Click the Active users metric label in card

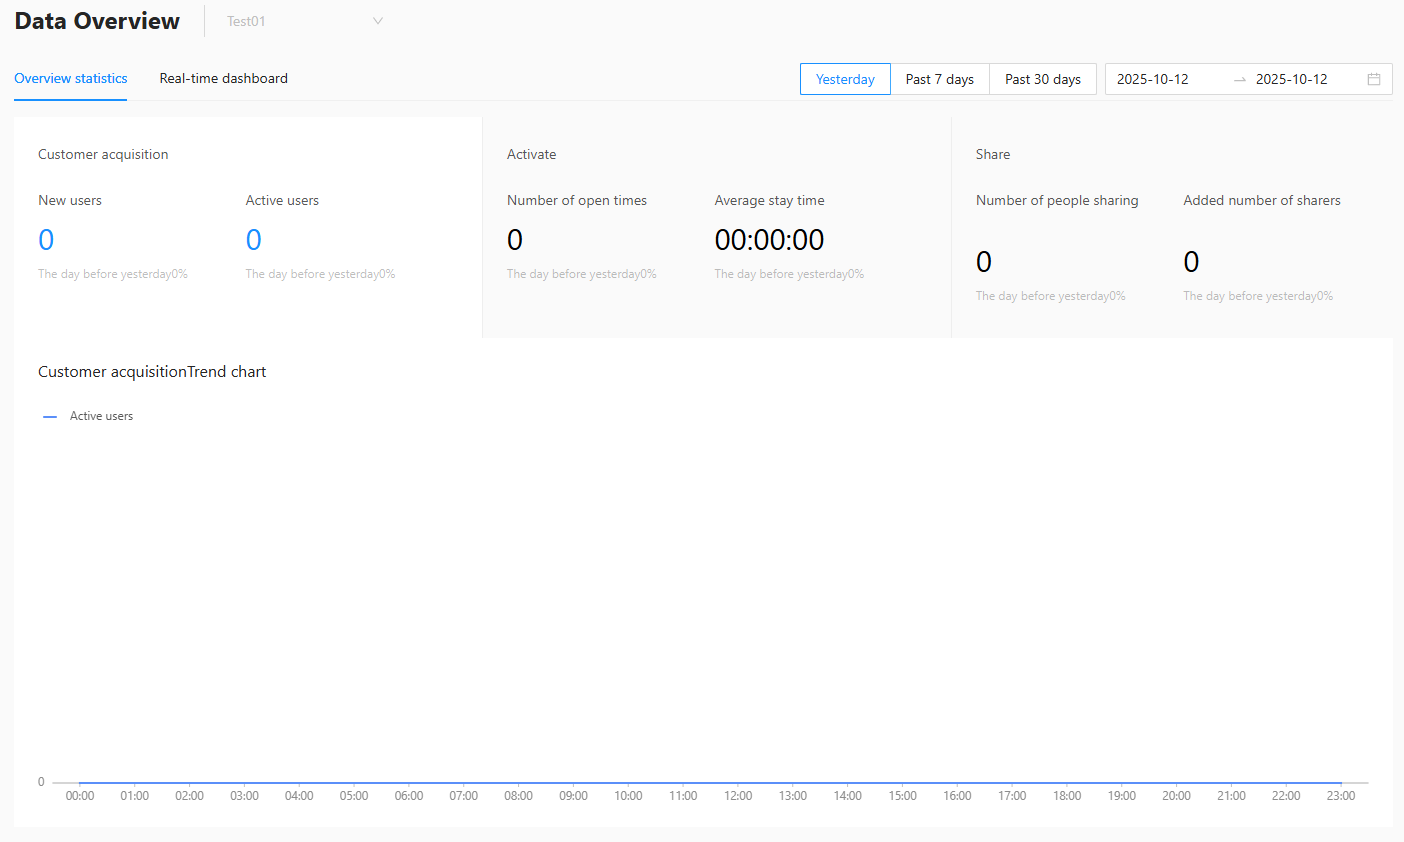(x=282, y=200)
